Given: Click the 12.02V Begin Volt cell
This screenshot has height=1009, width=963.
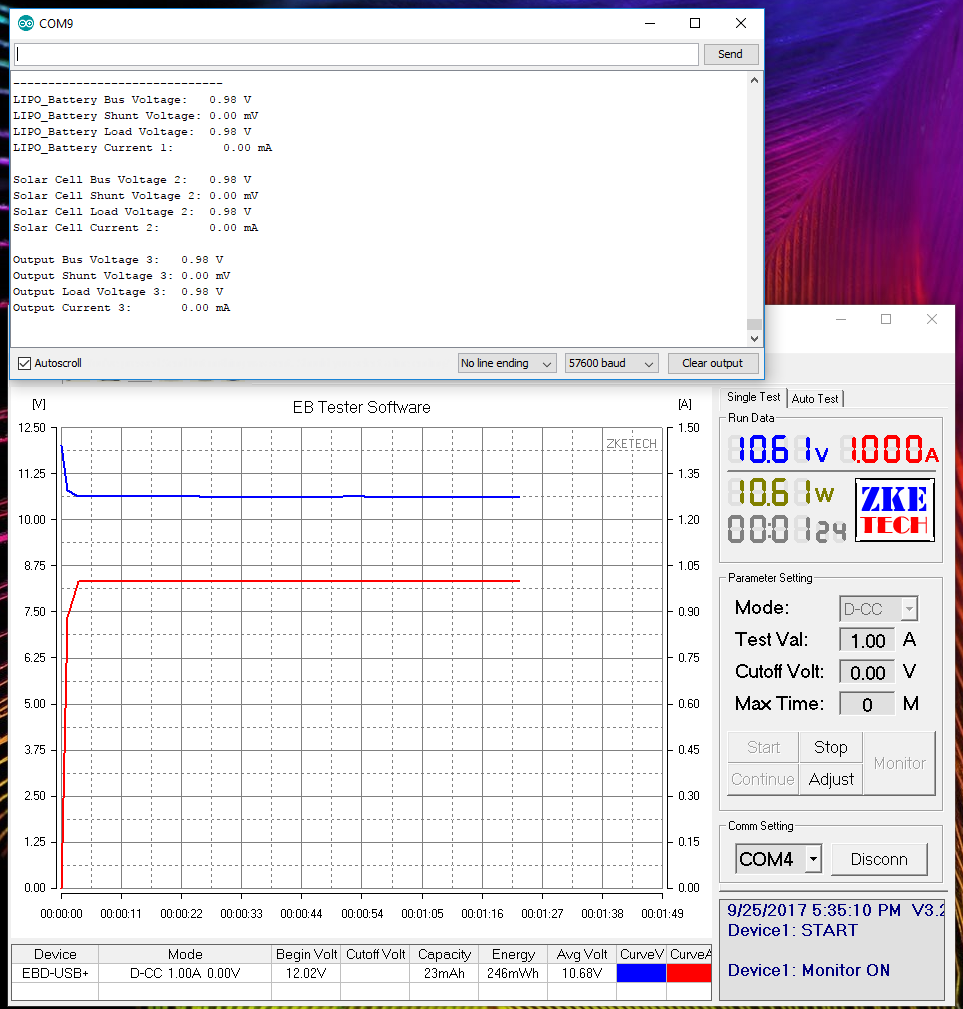Looking at the screenshot, I should pyautogui.click(x=306, y=973).
